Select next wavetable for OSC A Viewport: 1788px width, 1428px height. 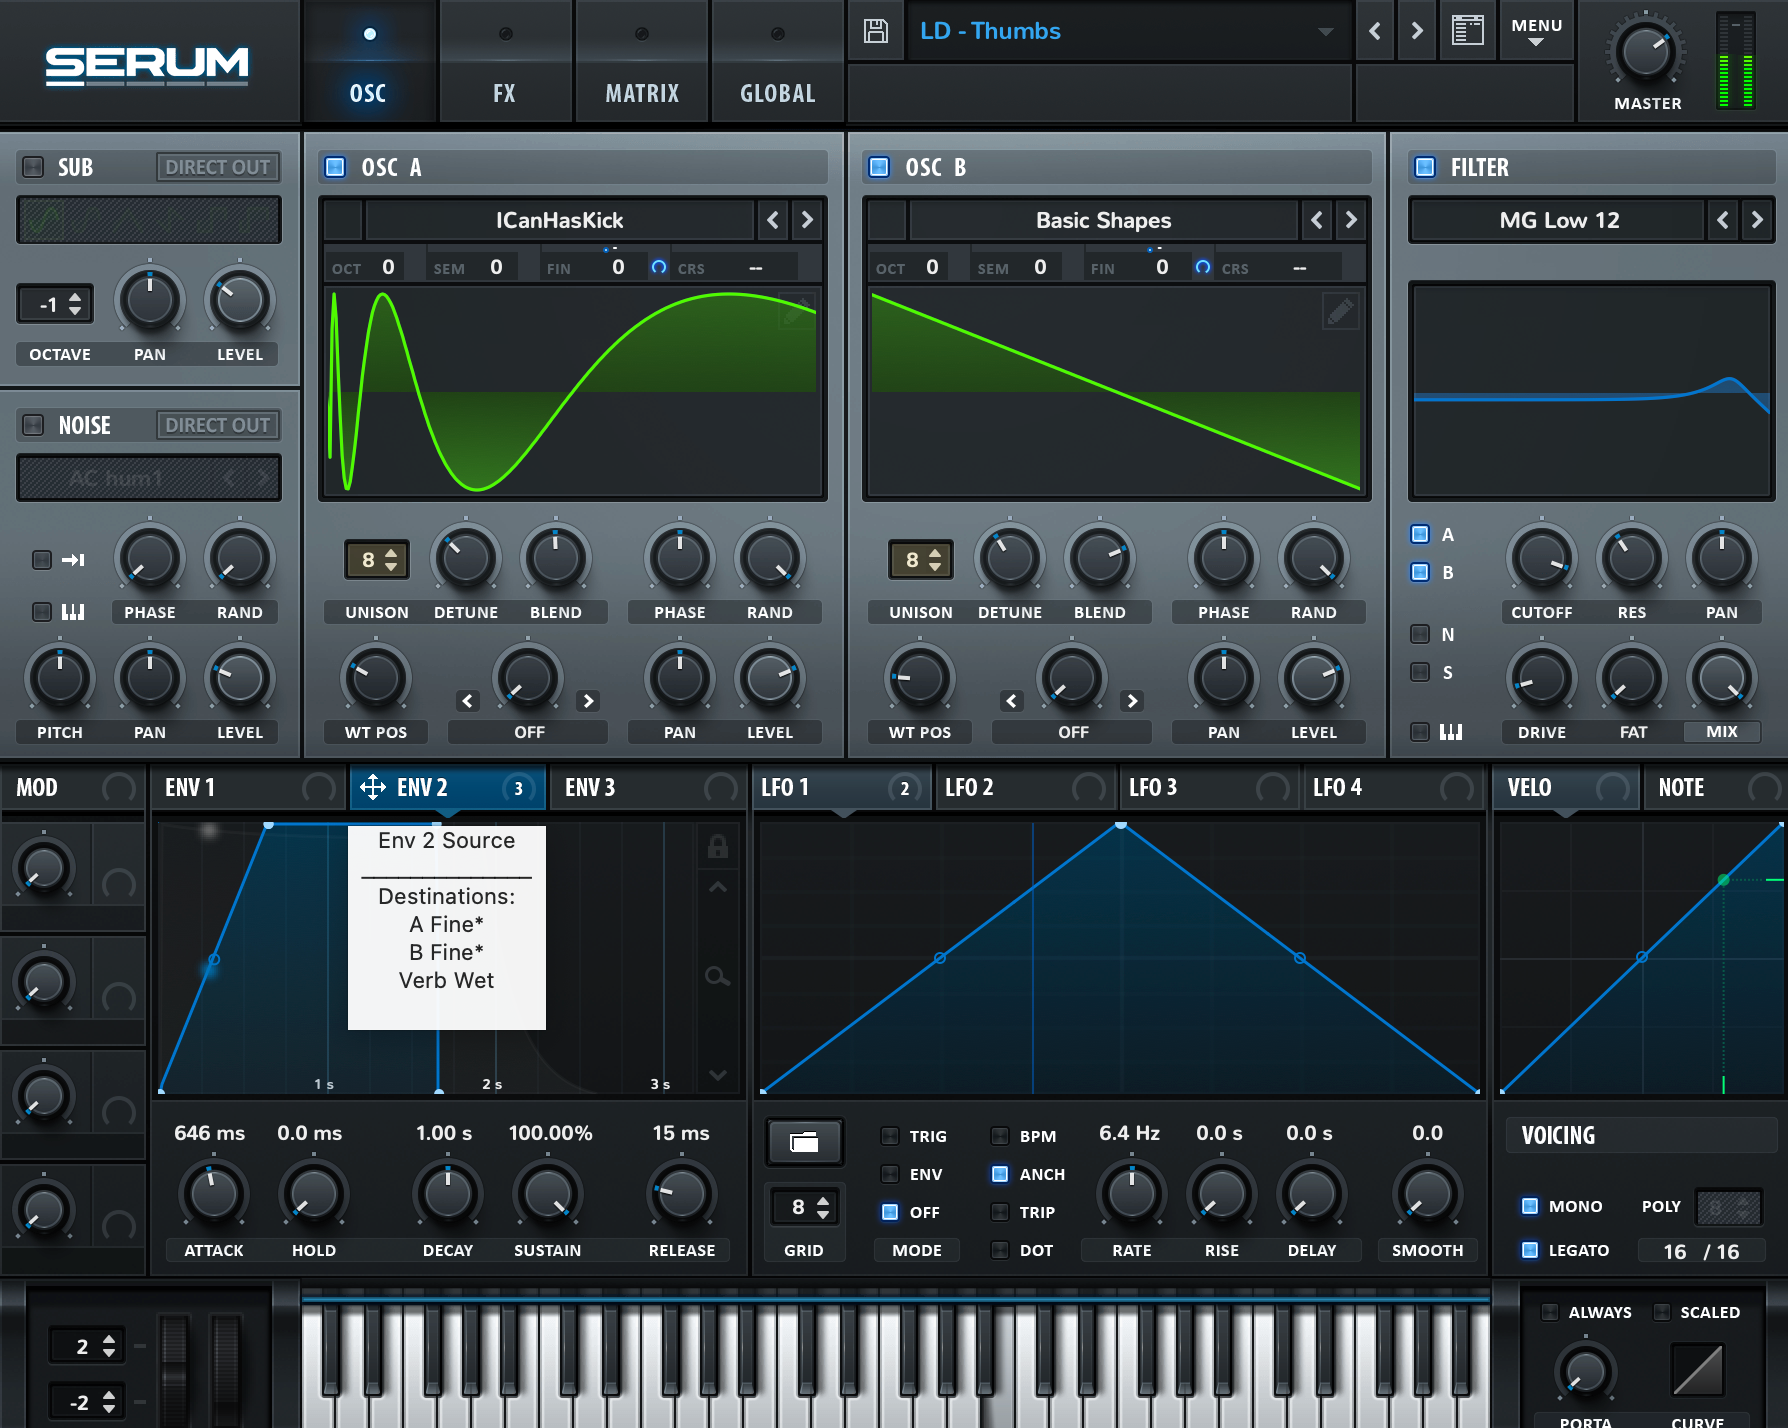pos(807,220)
